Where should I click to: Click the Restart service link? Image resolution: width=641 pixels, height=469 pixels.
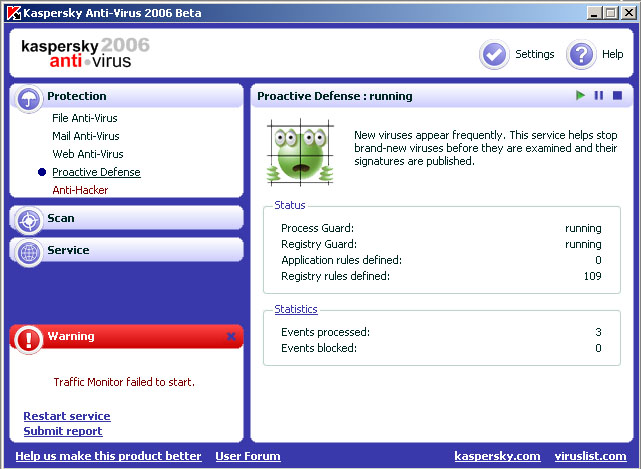(67, 416)
